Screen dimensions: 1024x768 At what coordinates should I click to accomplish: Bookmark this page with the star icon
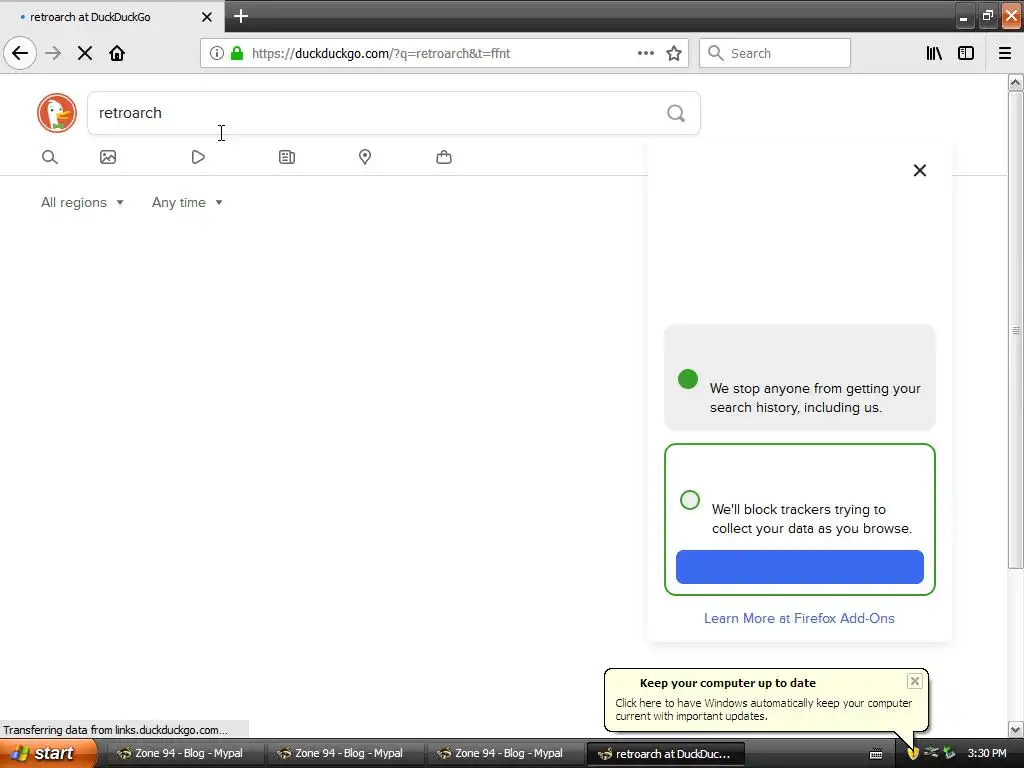[674, 53]
